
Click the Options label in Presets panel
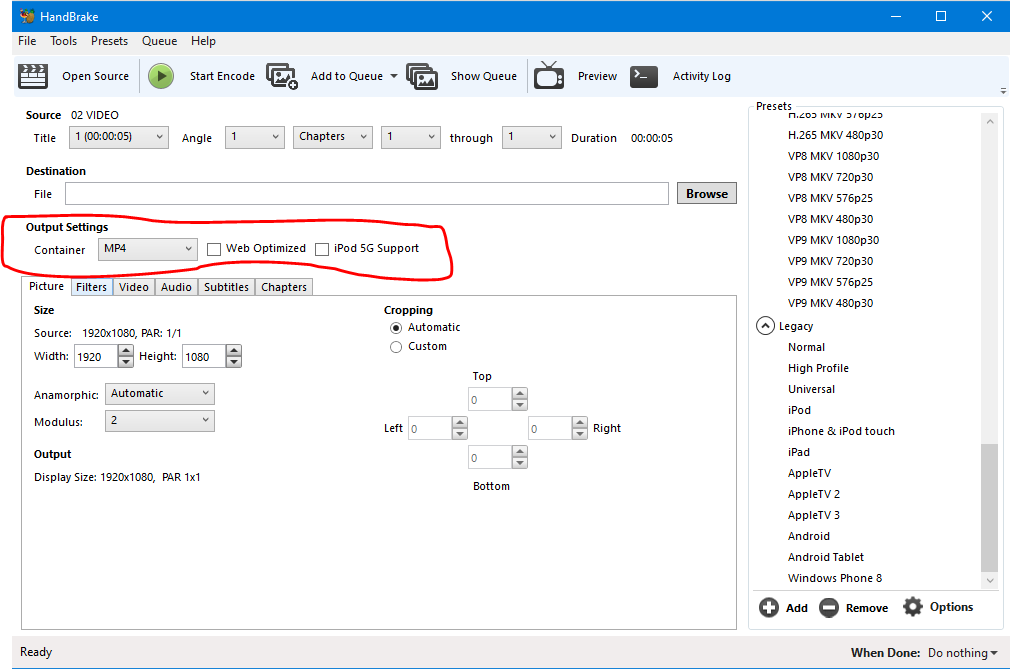pos(951,607)
